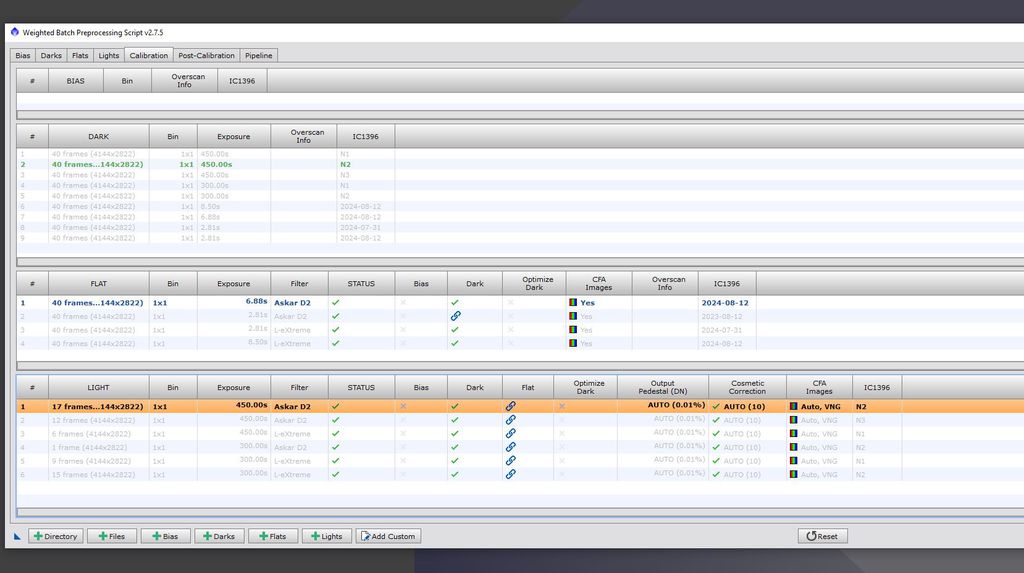
Task: Click the flat link icon in the 15 frames light row
Action: tap(511, 474)
